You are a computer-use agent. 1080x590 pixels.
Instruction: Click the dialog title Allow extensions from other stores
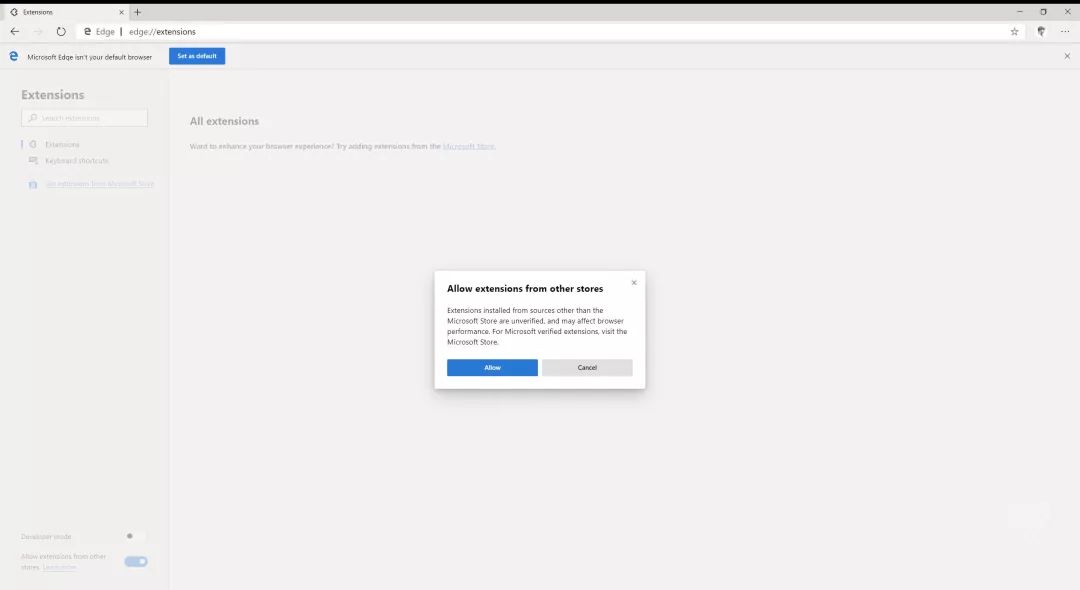point(525,288)
